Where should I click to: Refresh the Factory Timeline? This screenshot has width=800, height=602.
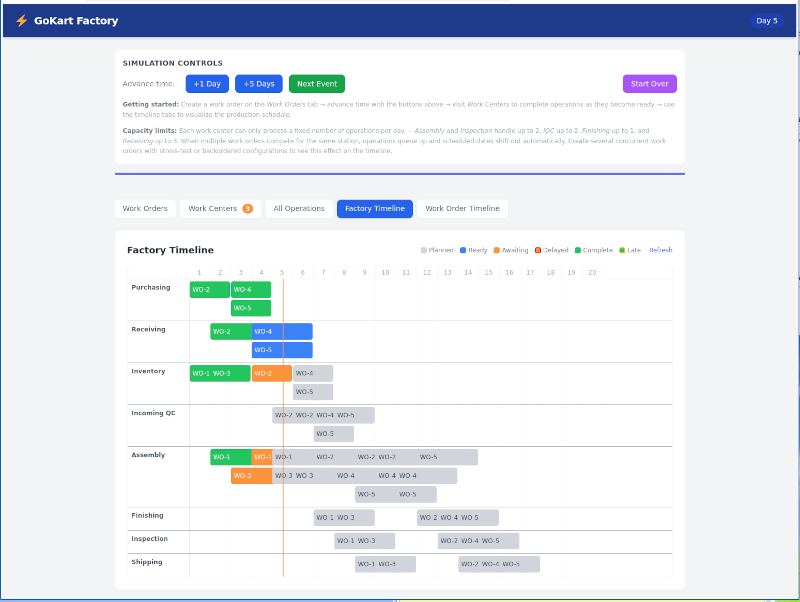(660, 250)
